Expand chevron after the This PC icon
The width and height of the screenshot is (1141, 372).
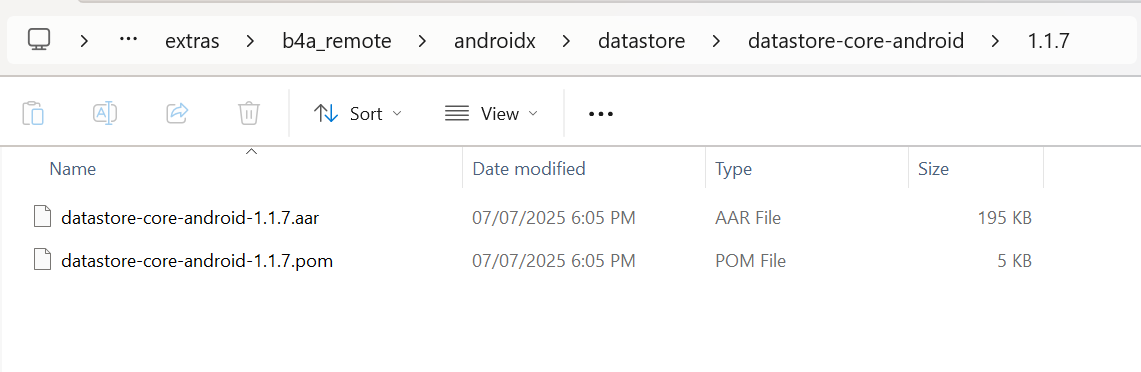[x=84, y=41]
